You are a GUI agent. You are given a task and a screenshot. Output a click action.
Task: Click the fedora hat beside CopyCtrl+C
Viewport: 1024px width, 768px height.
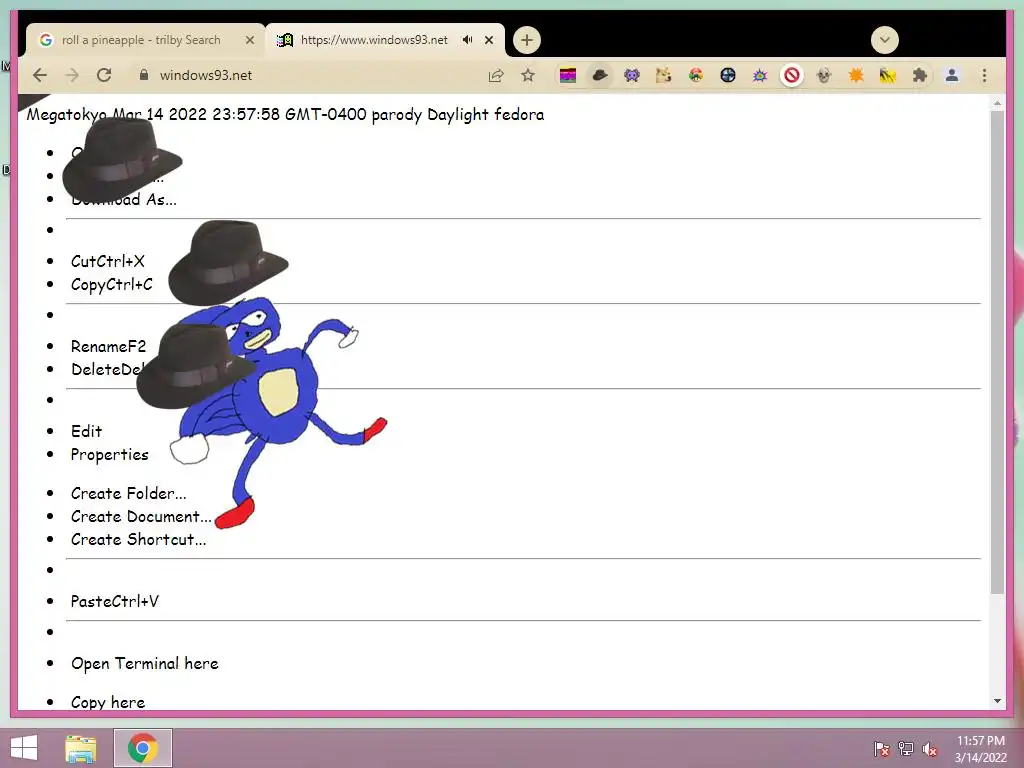(x=228, y=263)
